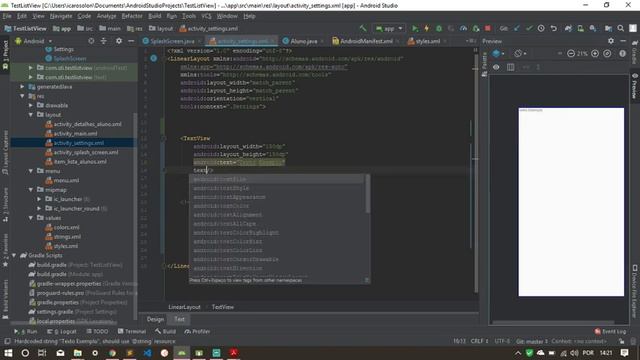Click the Git commit checkmark icon
640x360 pixels.
pos(529,28)
